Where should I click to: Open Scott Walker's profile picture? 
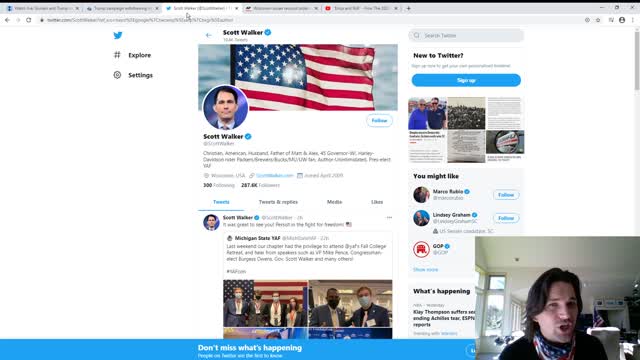[x=225, y=107]
